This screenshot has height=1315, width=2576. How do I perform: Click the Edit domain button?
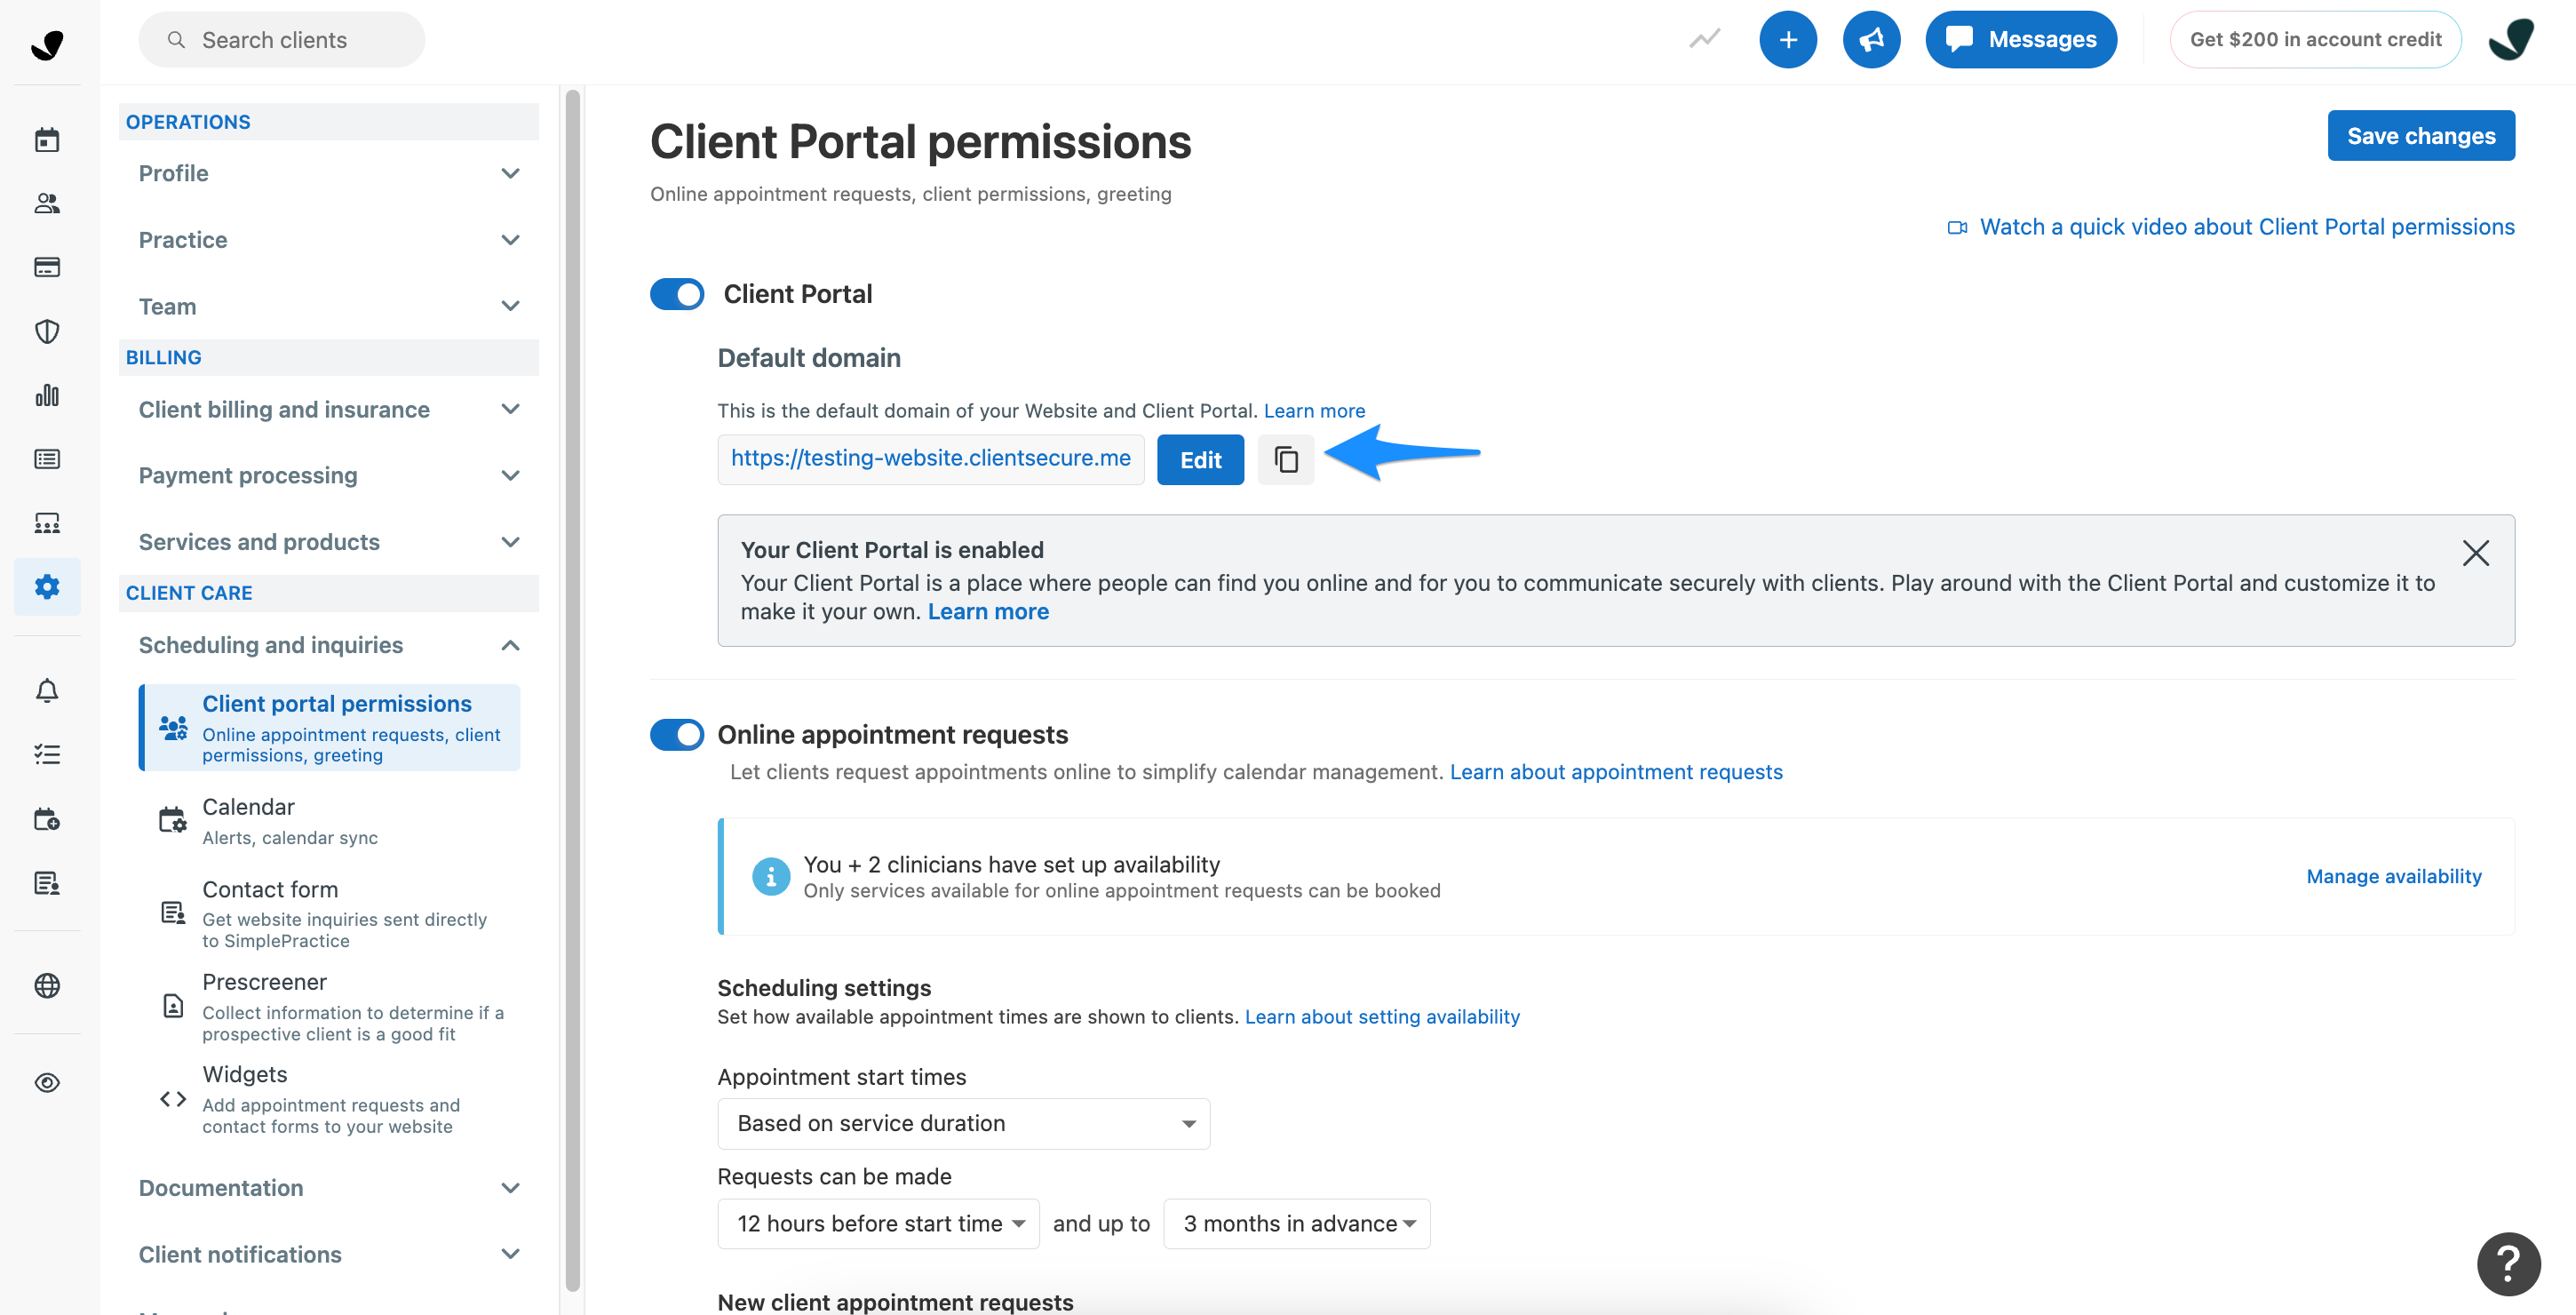point(1200,460)
